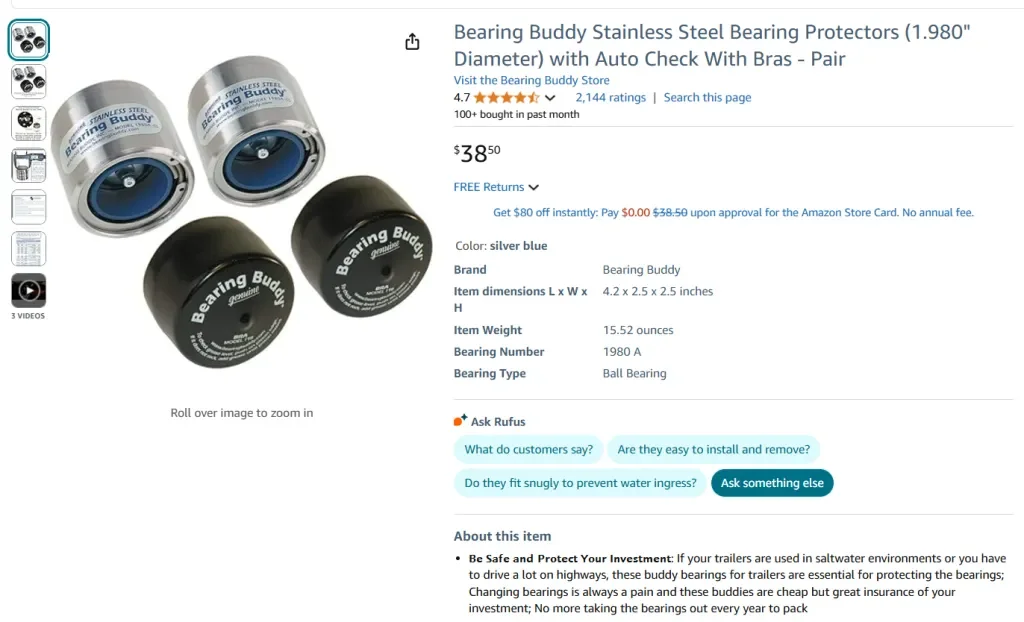Show the sixth thumbnail with sizing chart

(28, 248)
